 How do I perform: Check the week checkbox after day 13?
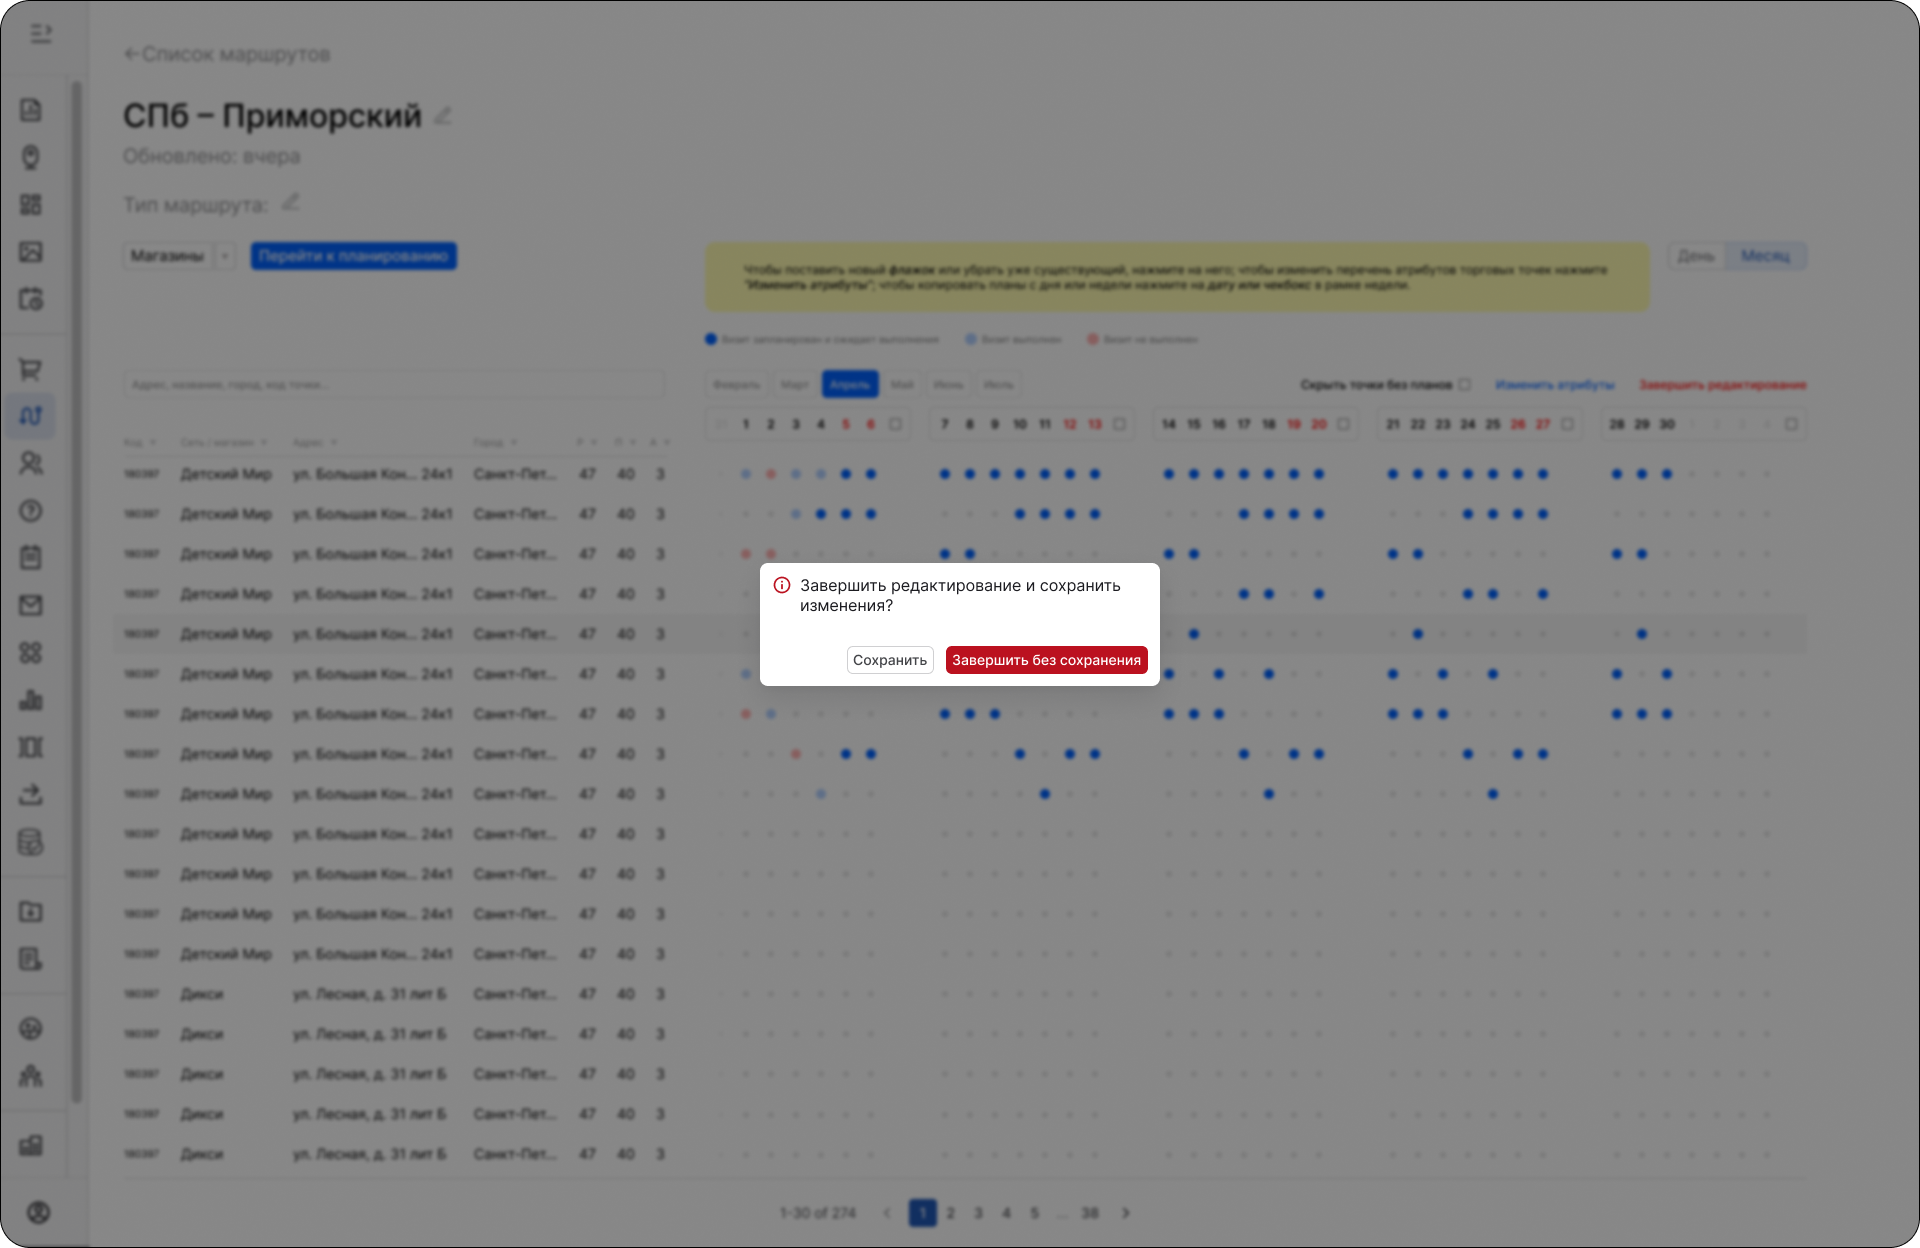(x=1120, y=424)
